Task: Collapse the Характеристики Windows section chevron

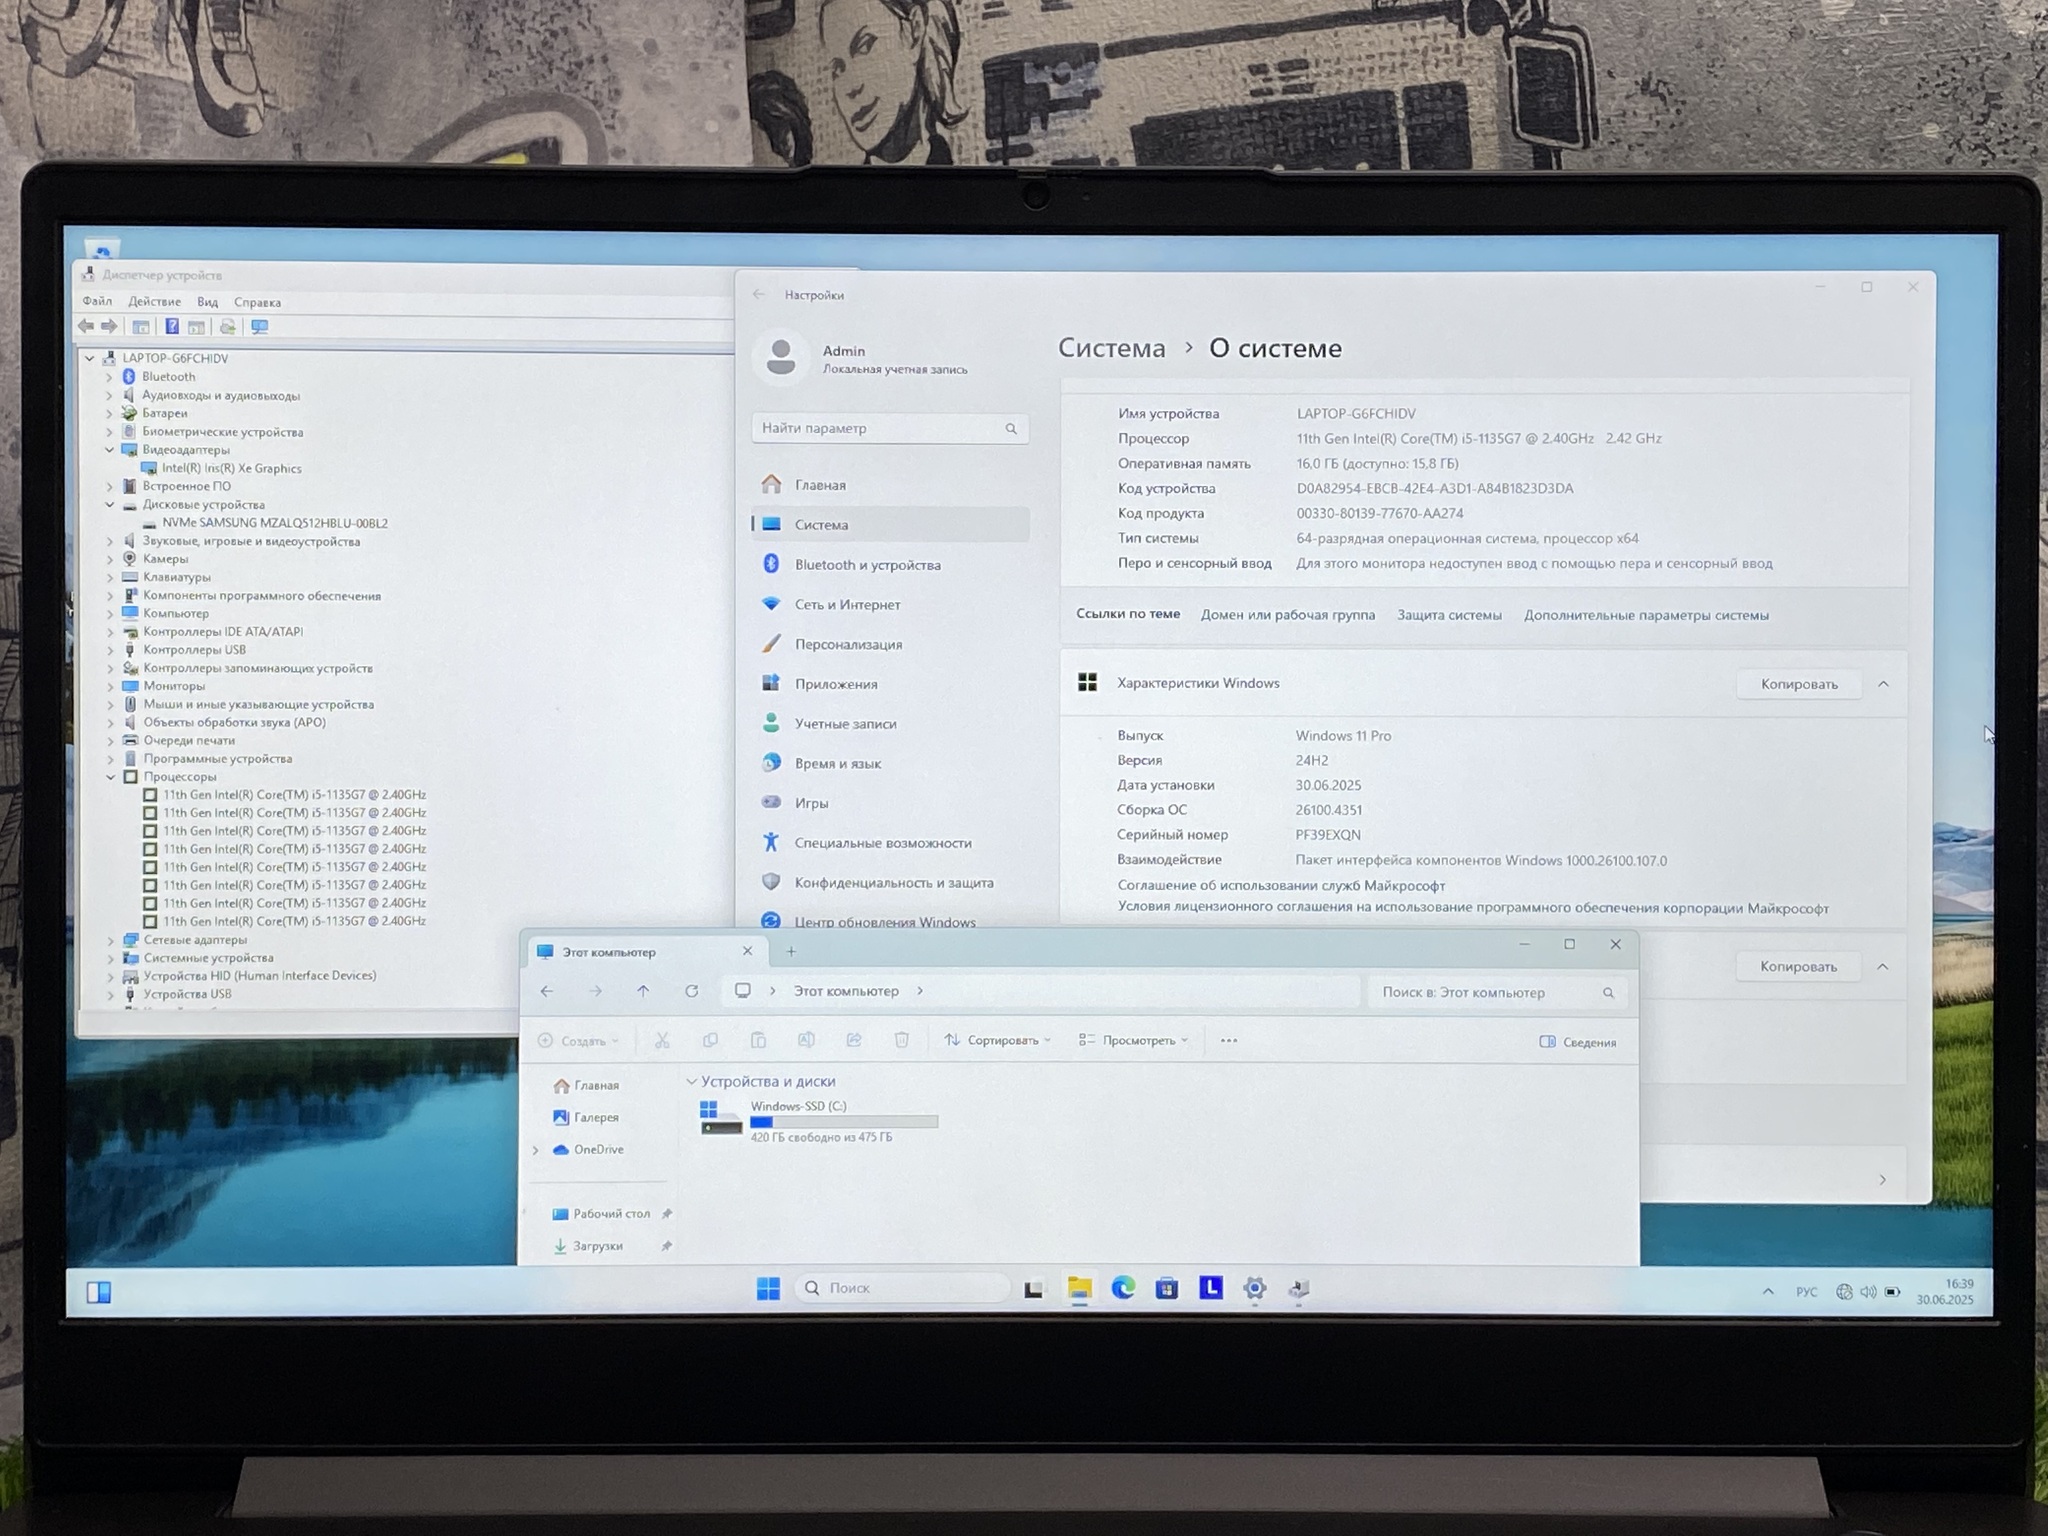Action: [1883, 684]
